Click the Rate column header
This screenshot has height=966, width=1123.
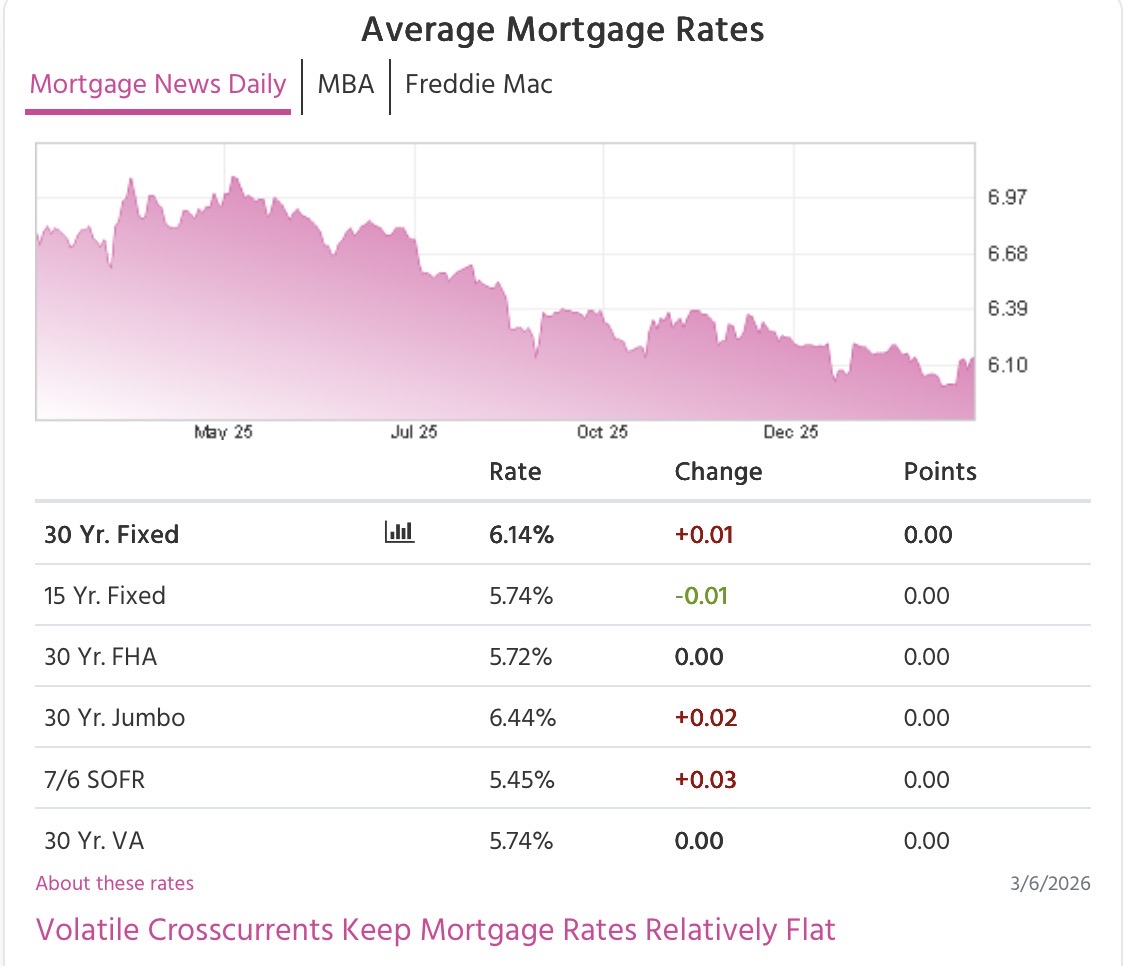(515, 471)
